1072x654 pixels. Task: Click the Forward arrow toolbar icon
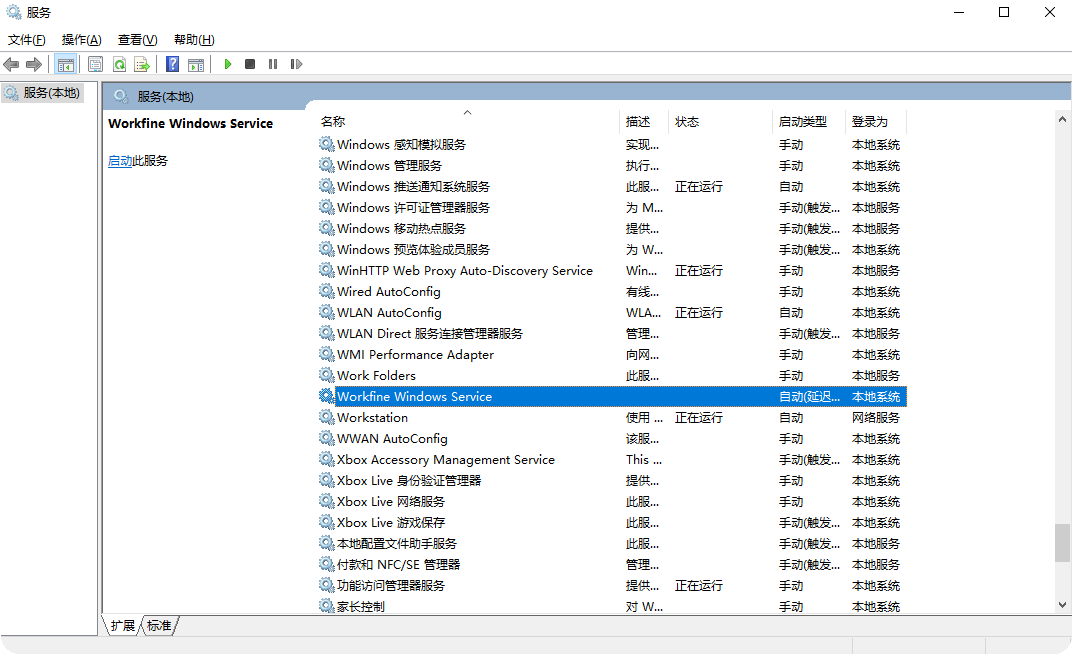(x=34, y=64)
